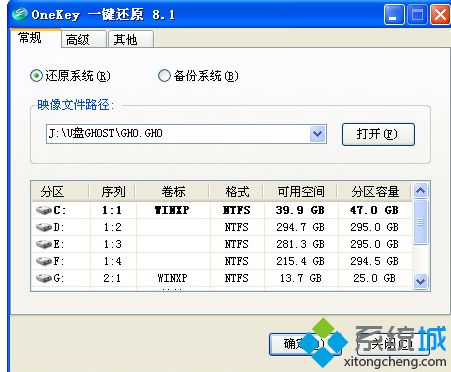The width and height of the screenshot is (451, 372).
Task: Select the G: drive partition icon
Action: click(x=44, y=278)
